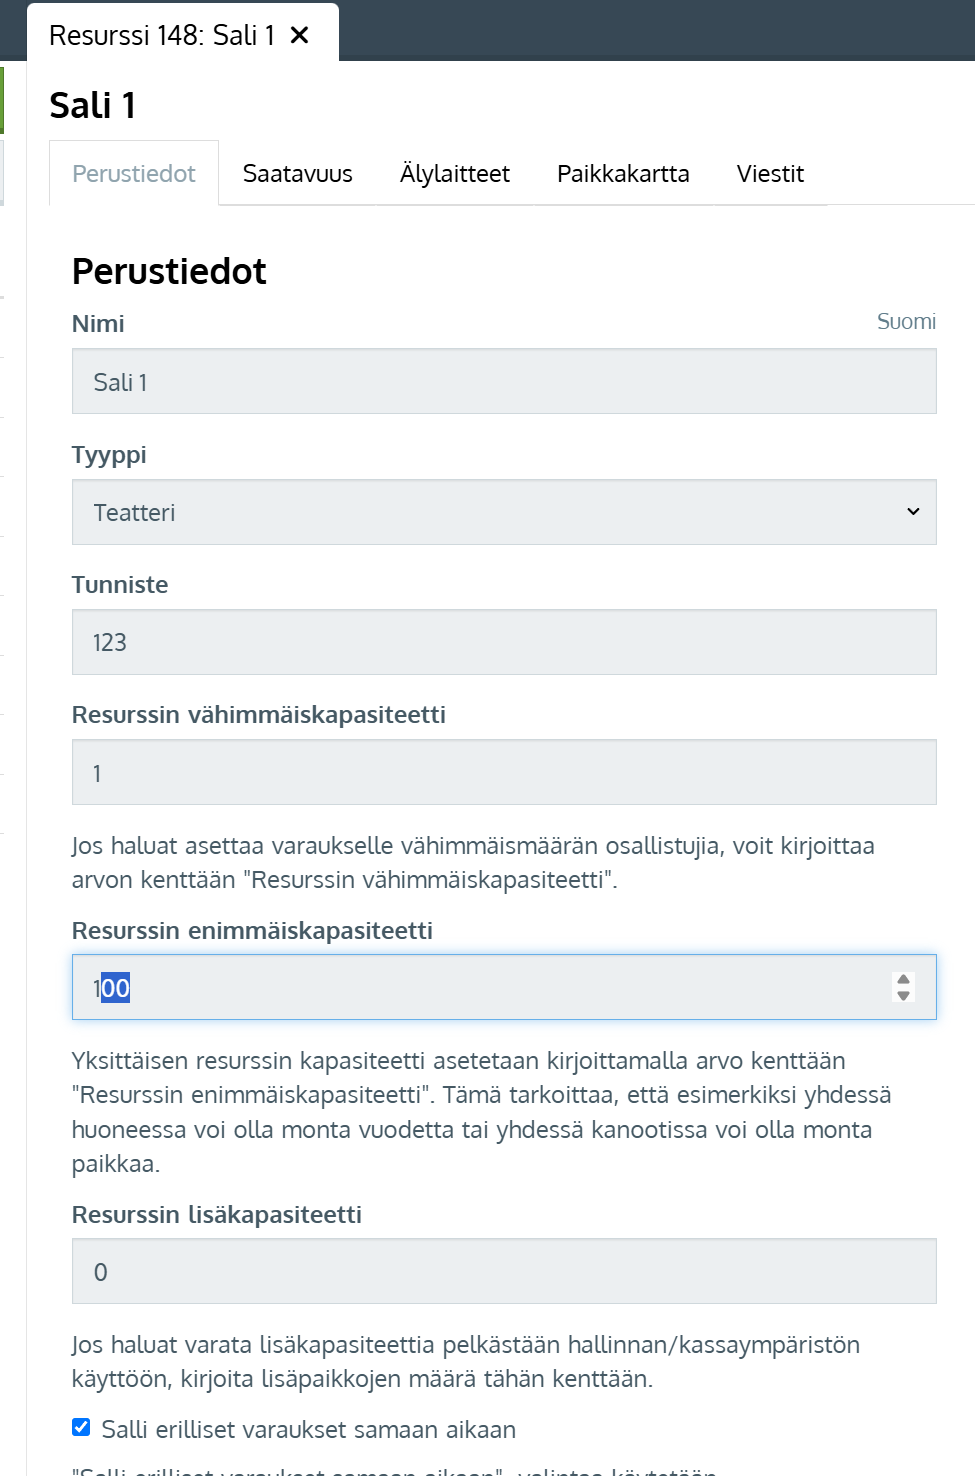Click the Resurssin enimmäiskapasiteetti number field

click(x=480, y=988)
